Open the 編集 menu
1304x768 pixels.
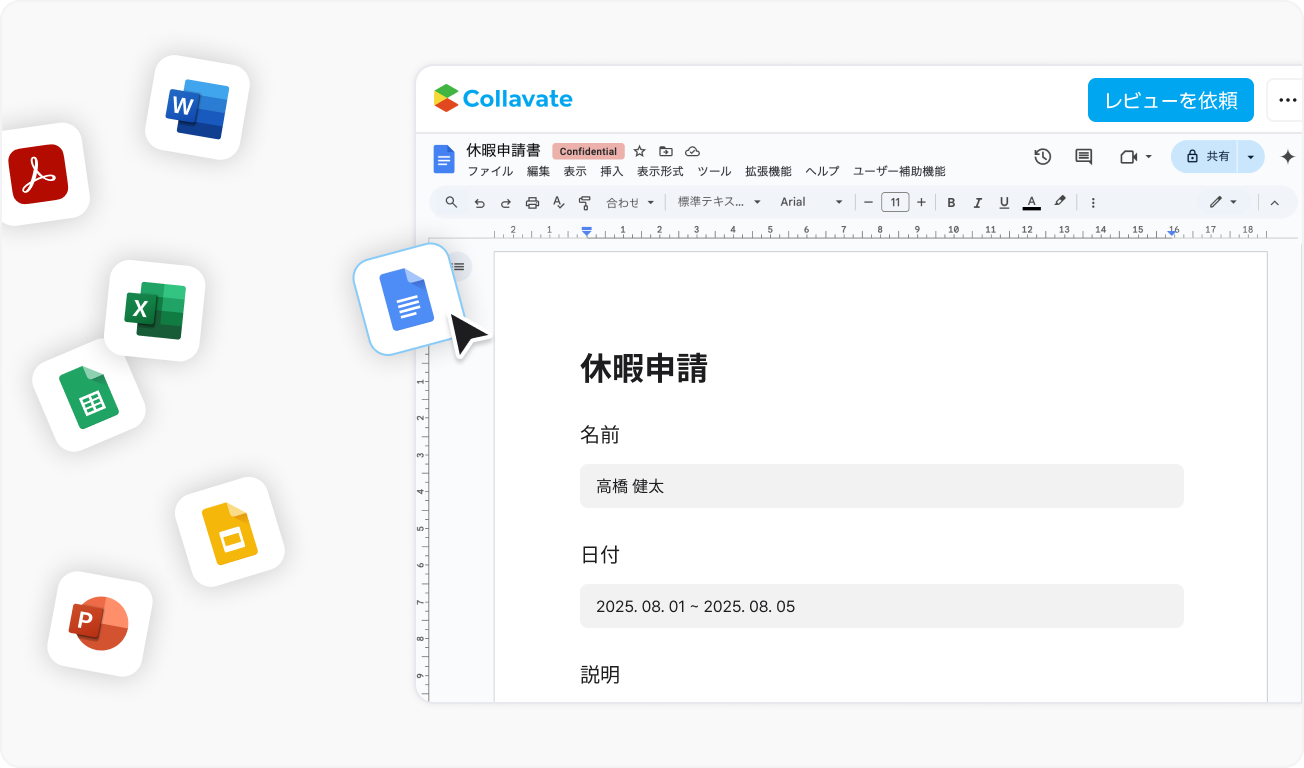538,172
